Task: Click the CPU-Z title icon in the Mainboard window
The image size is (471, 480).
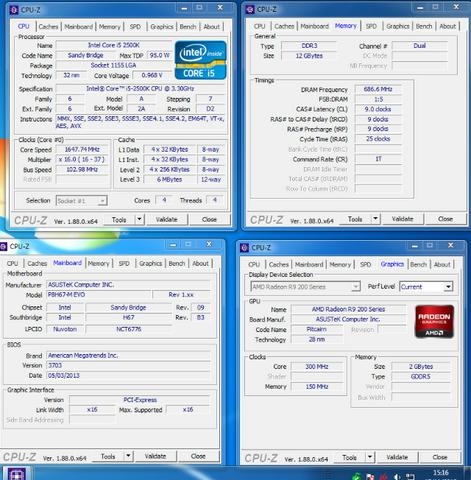Action: pos(3,246)
